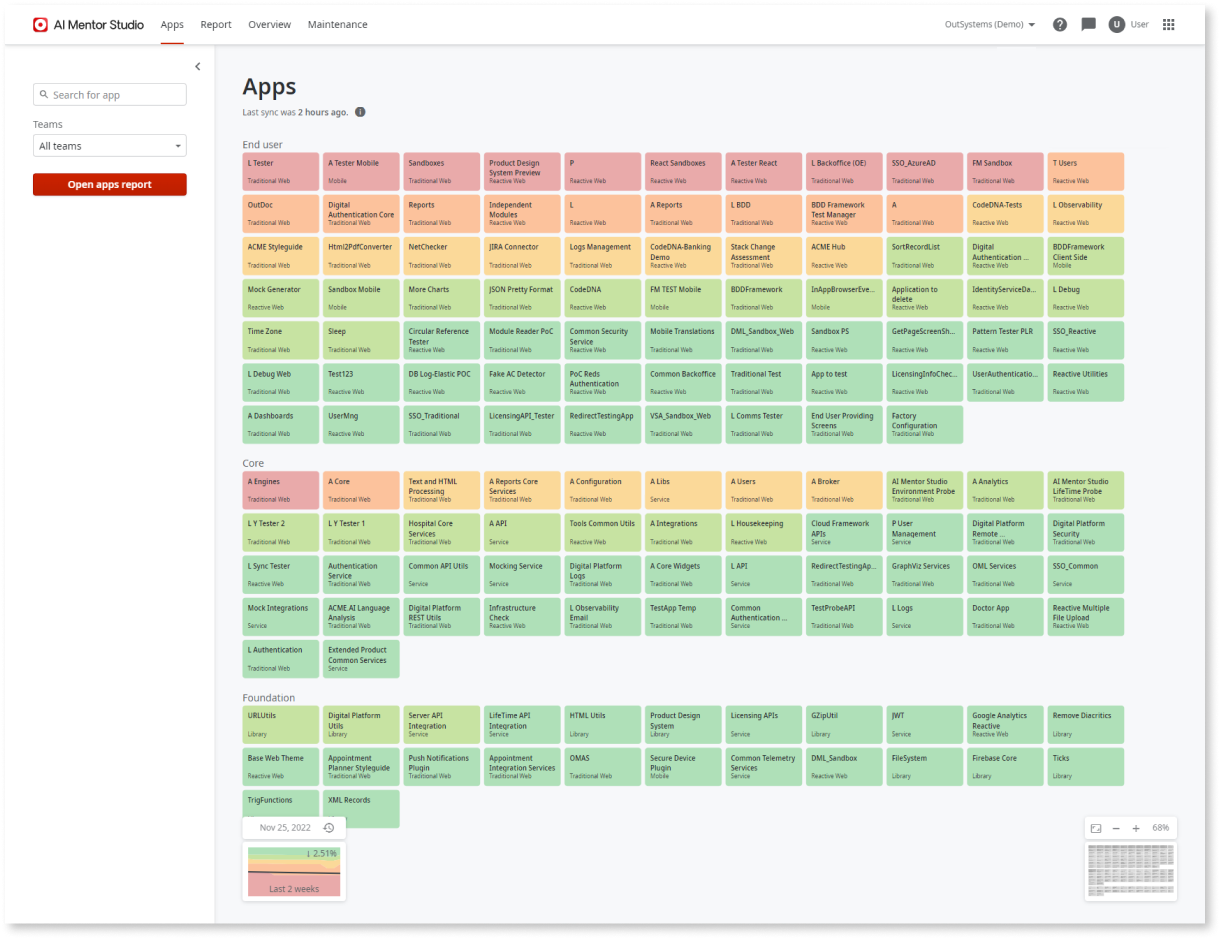Open the All teams dropdown
The height and width of the screenshot is (939, 1220).
[109, 145]
